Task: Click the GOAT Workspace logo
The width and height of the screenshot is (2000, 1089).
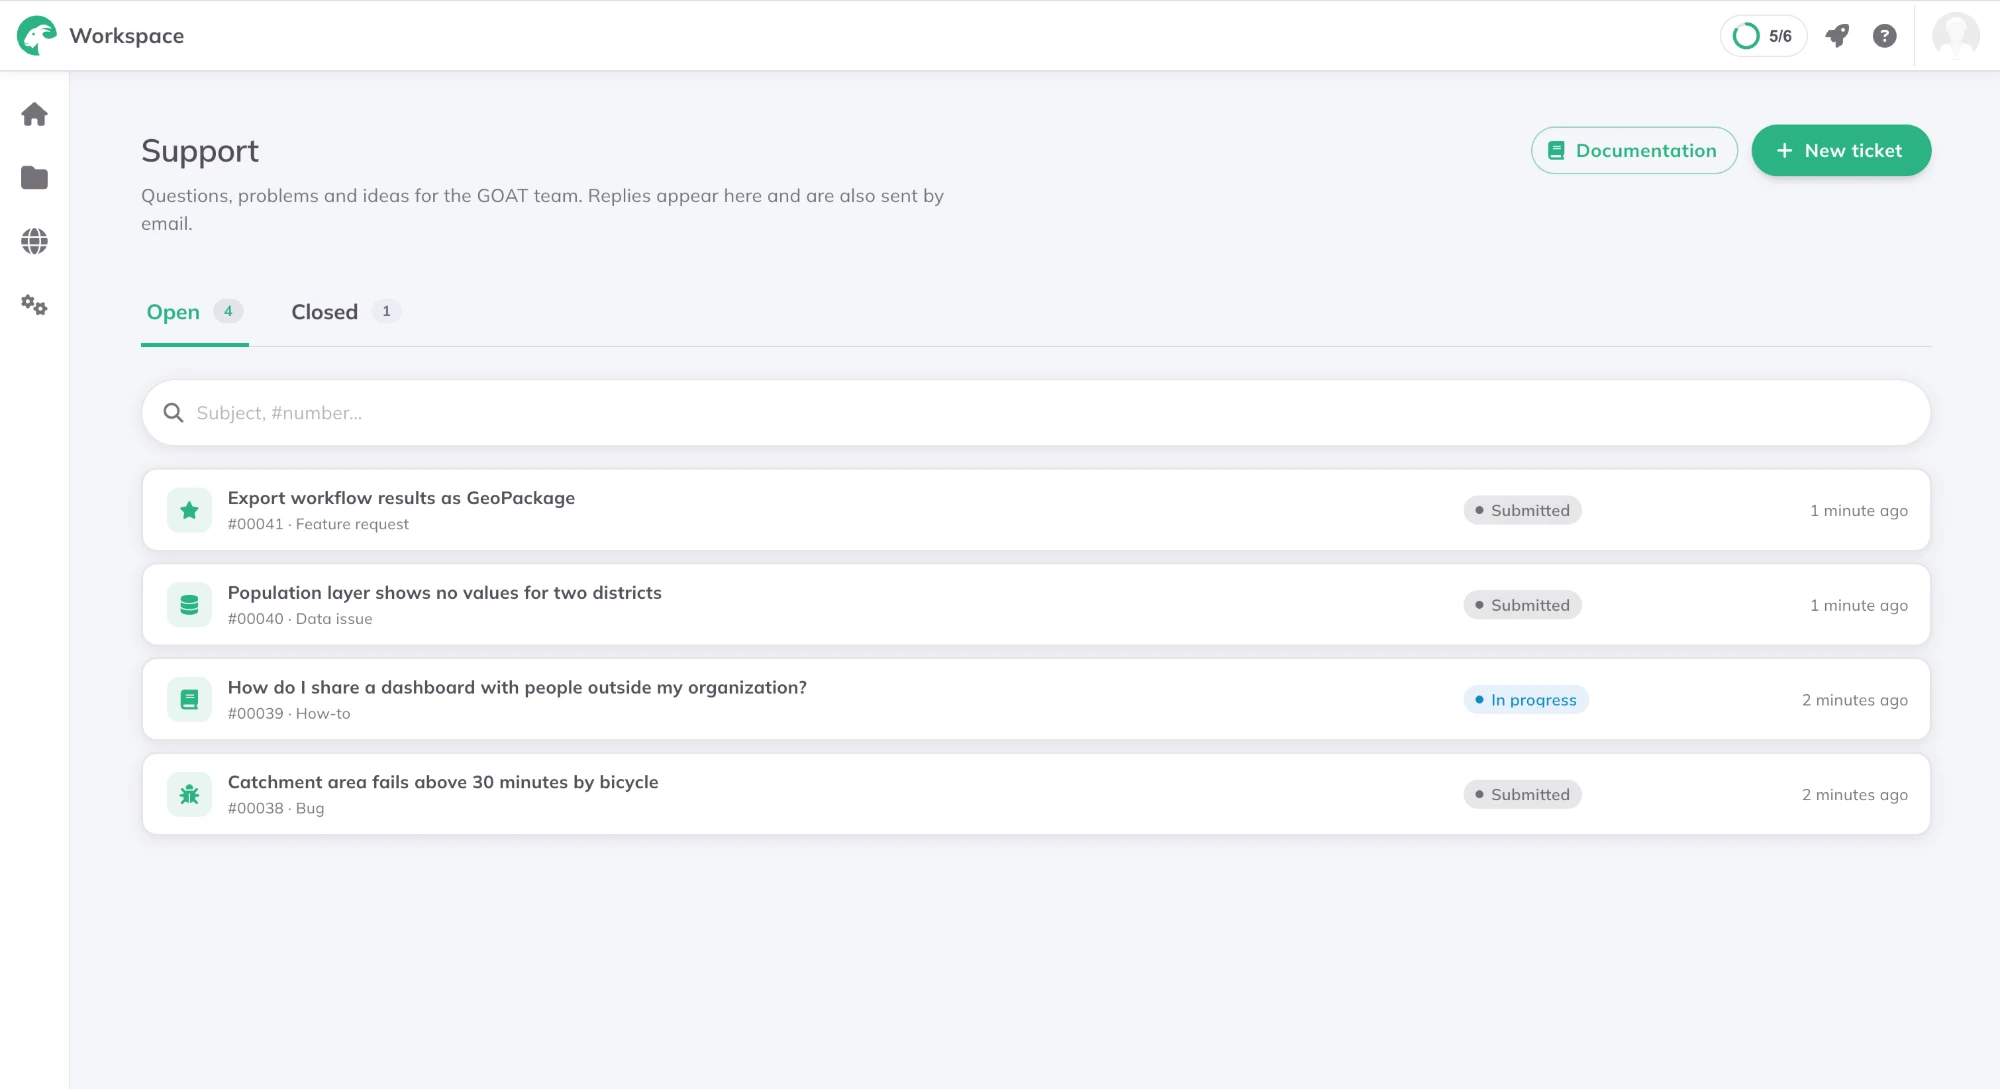Action: (x=37, y=36)
